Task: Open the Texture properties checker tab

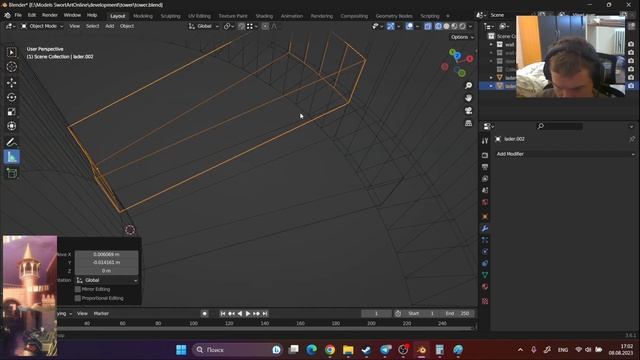Action: pyautogui.click(x=485, y=301)
